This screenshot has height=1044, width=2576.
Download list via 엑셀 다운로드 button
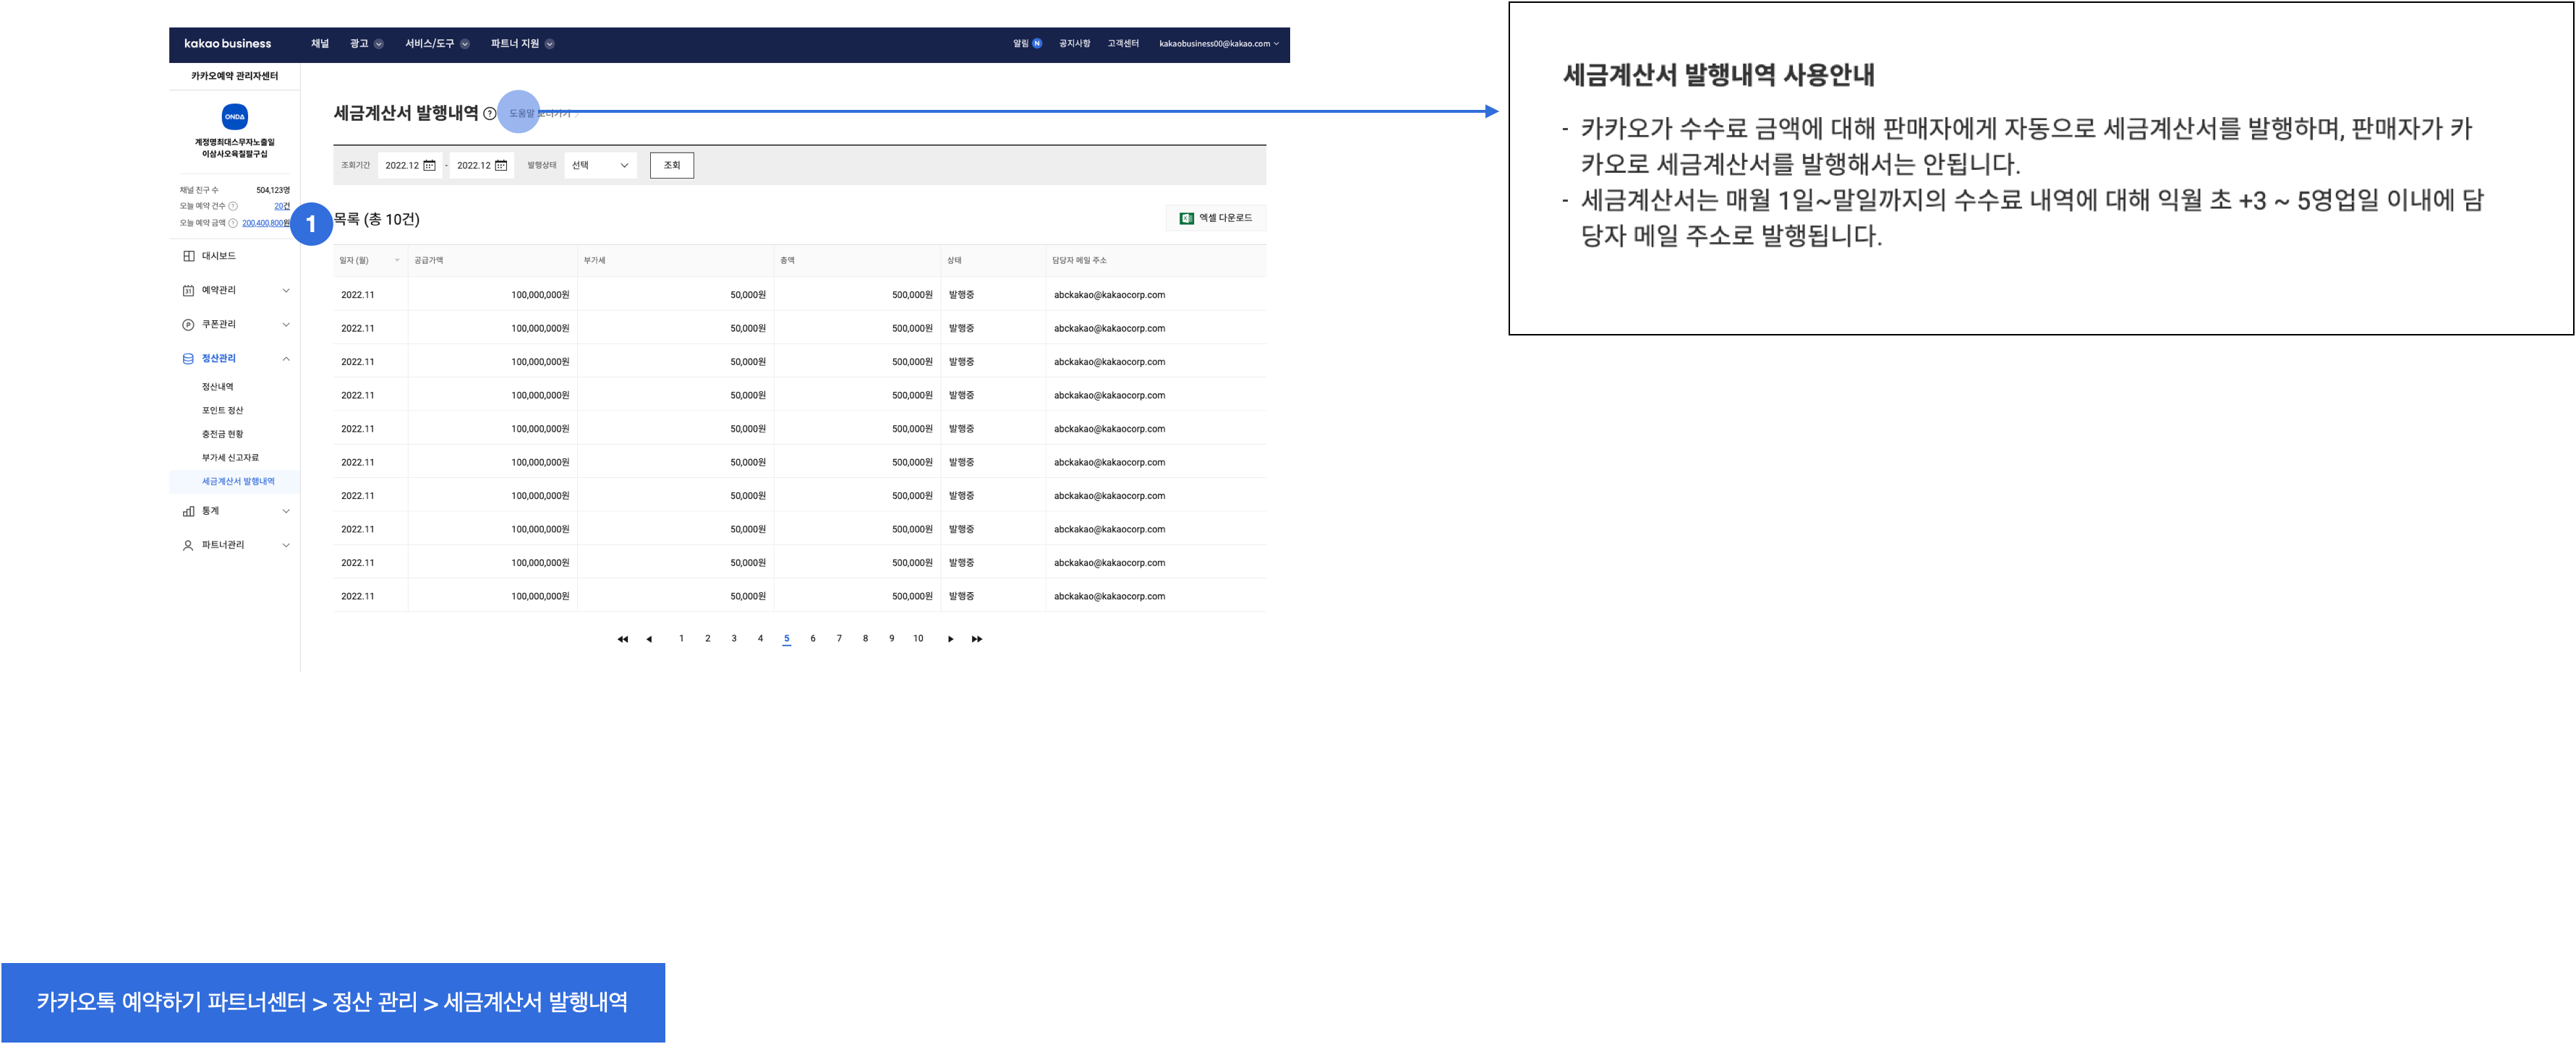[1215, 218]
